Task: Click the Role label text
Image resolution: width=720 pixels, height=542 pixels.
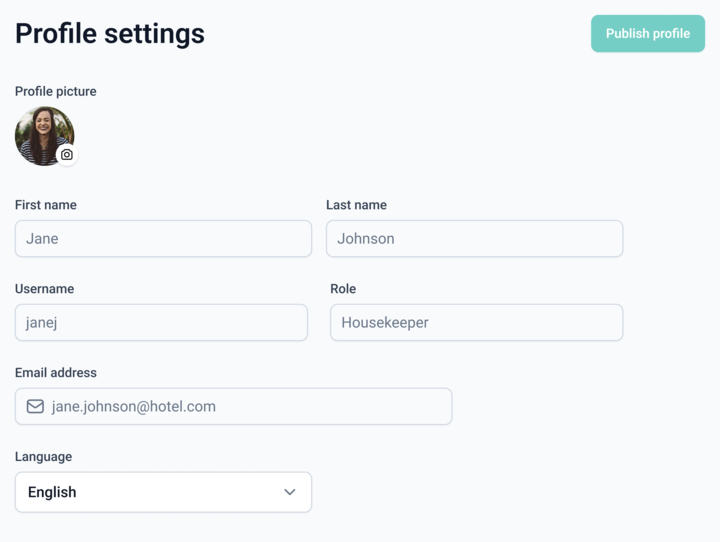Action: coord(343,289)
